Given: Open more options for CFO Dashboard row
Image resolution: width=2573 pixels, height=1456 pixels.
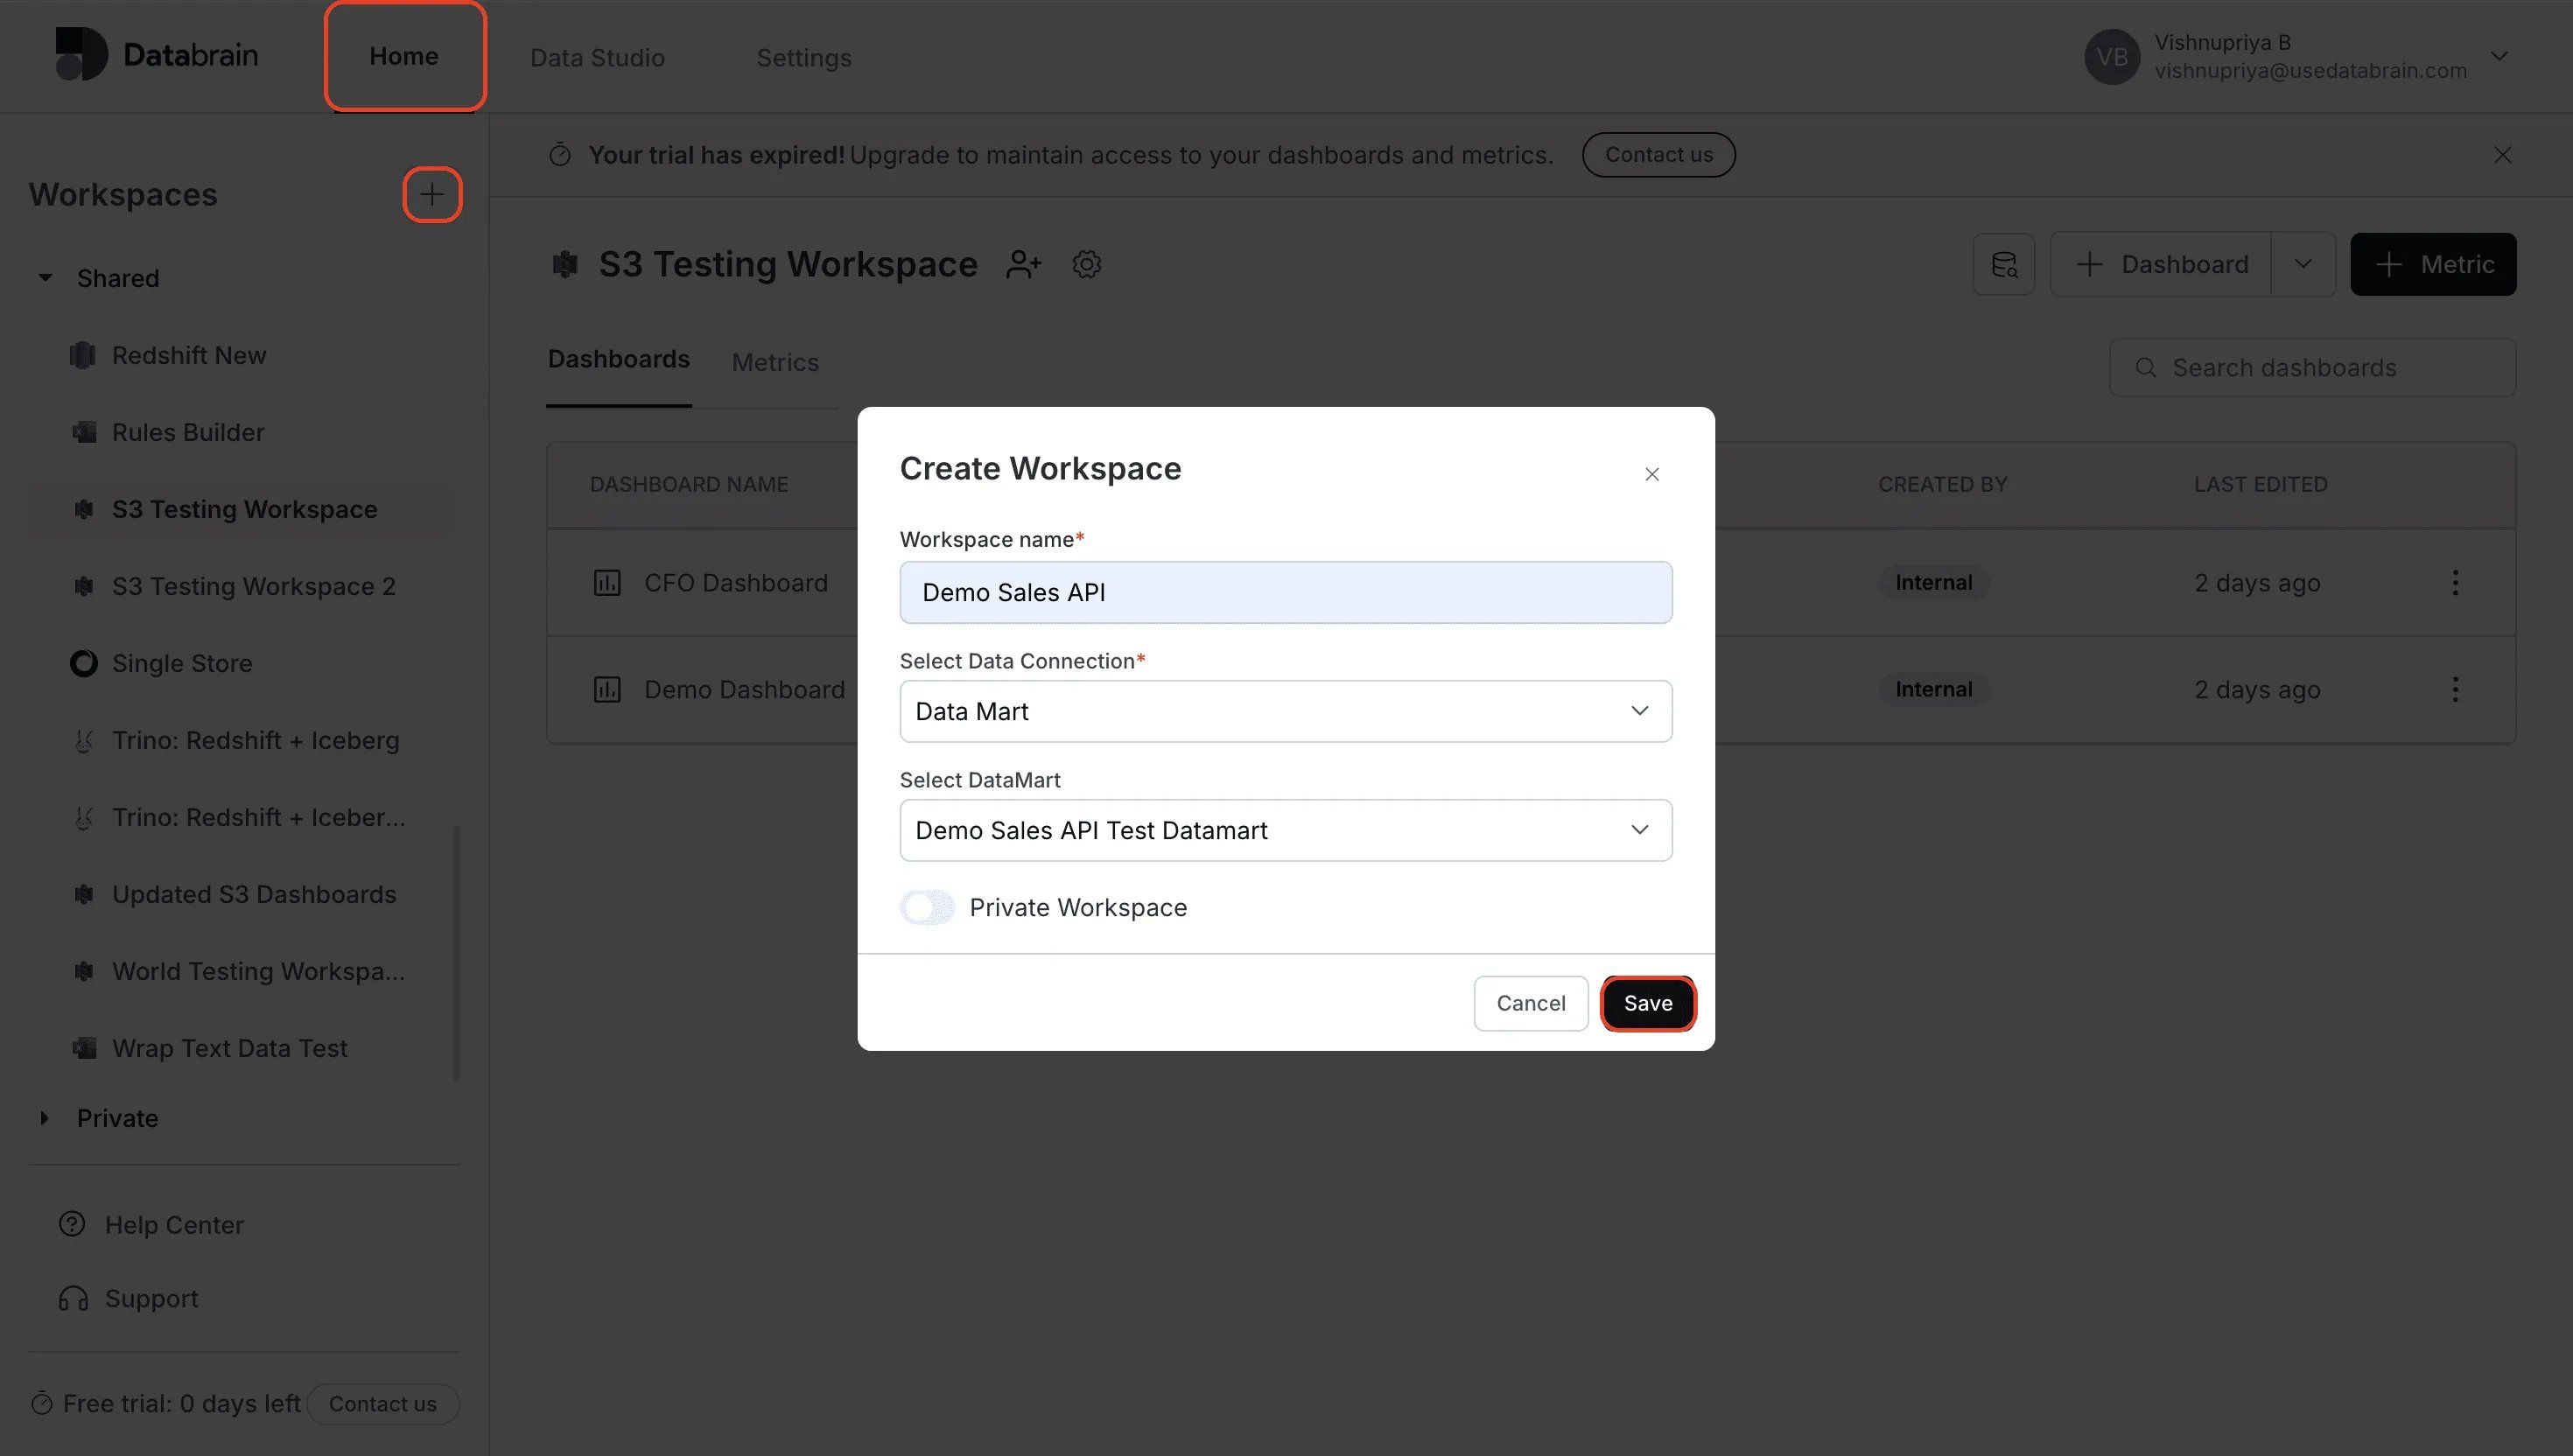Looking at the screenshot, I should (x=2455, y=583).
